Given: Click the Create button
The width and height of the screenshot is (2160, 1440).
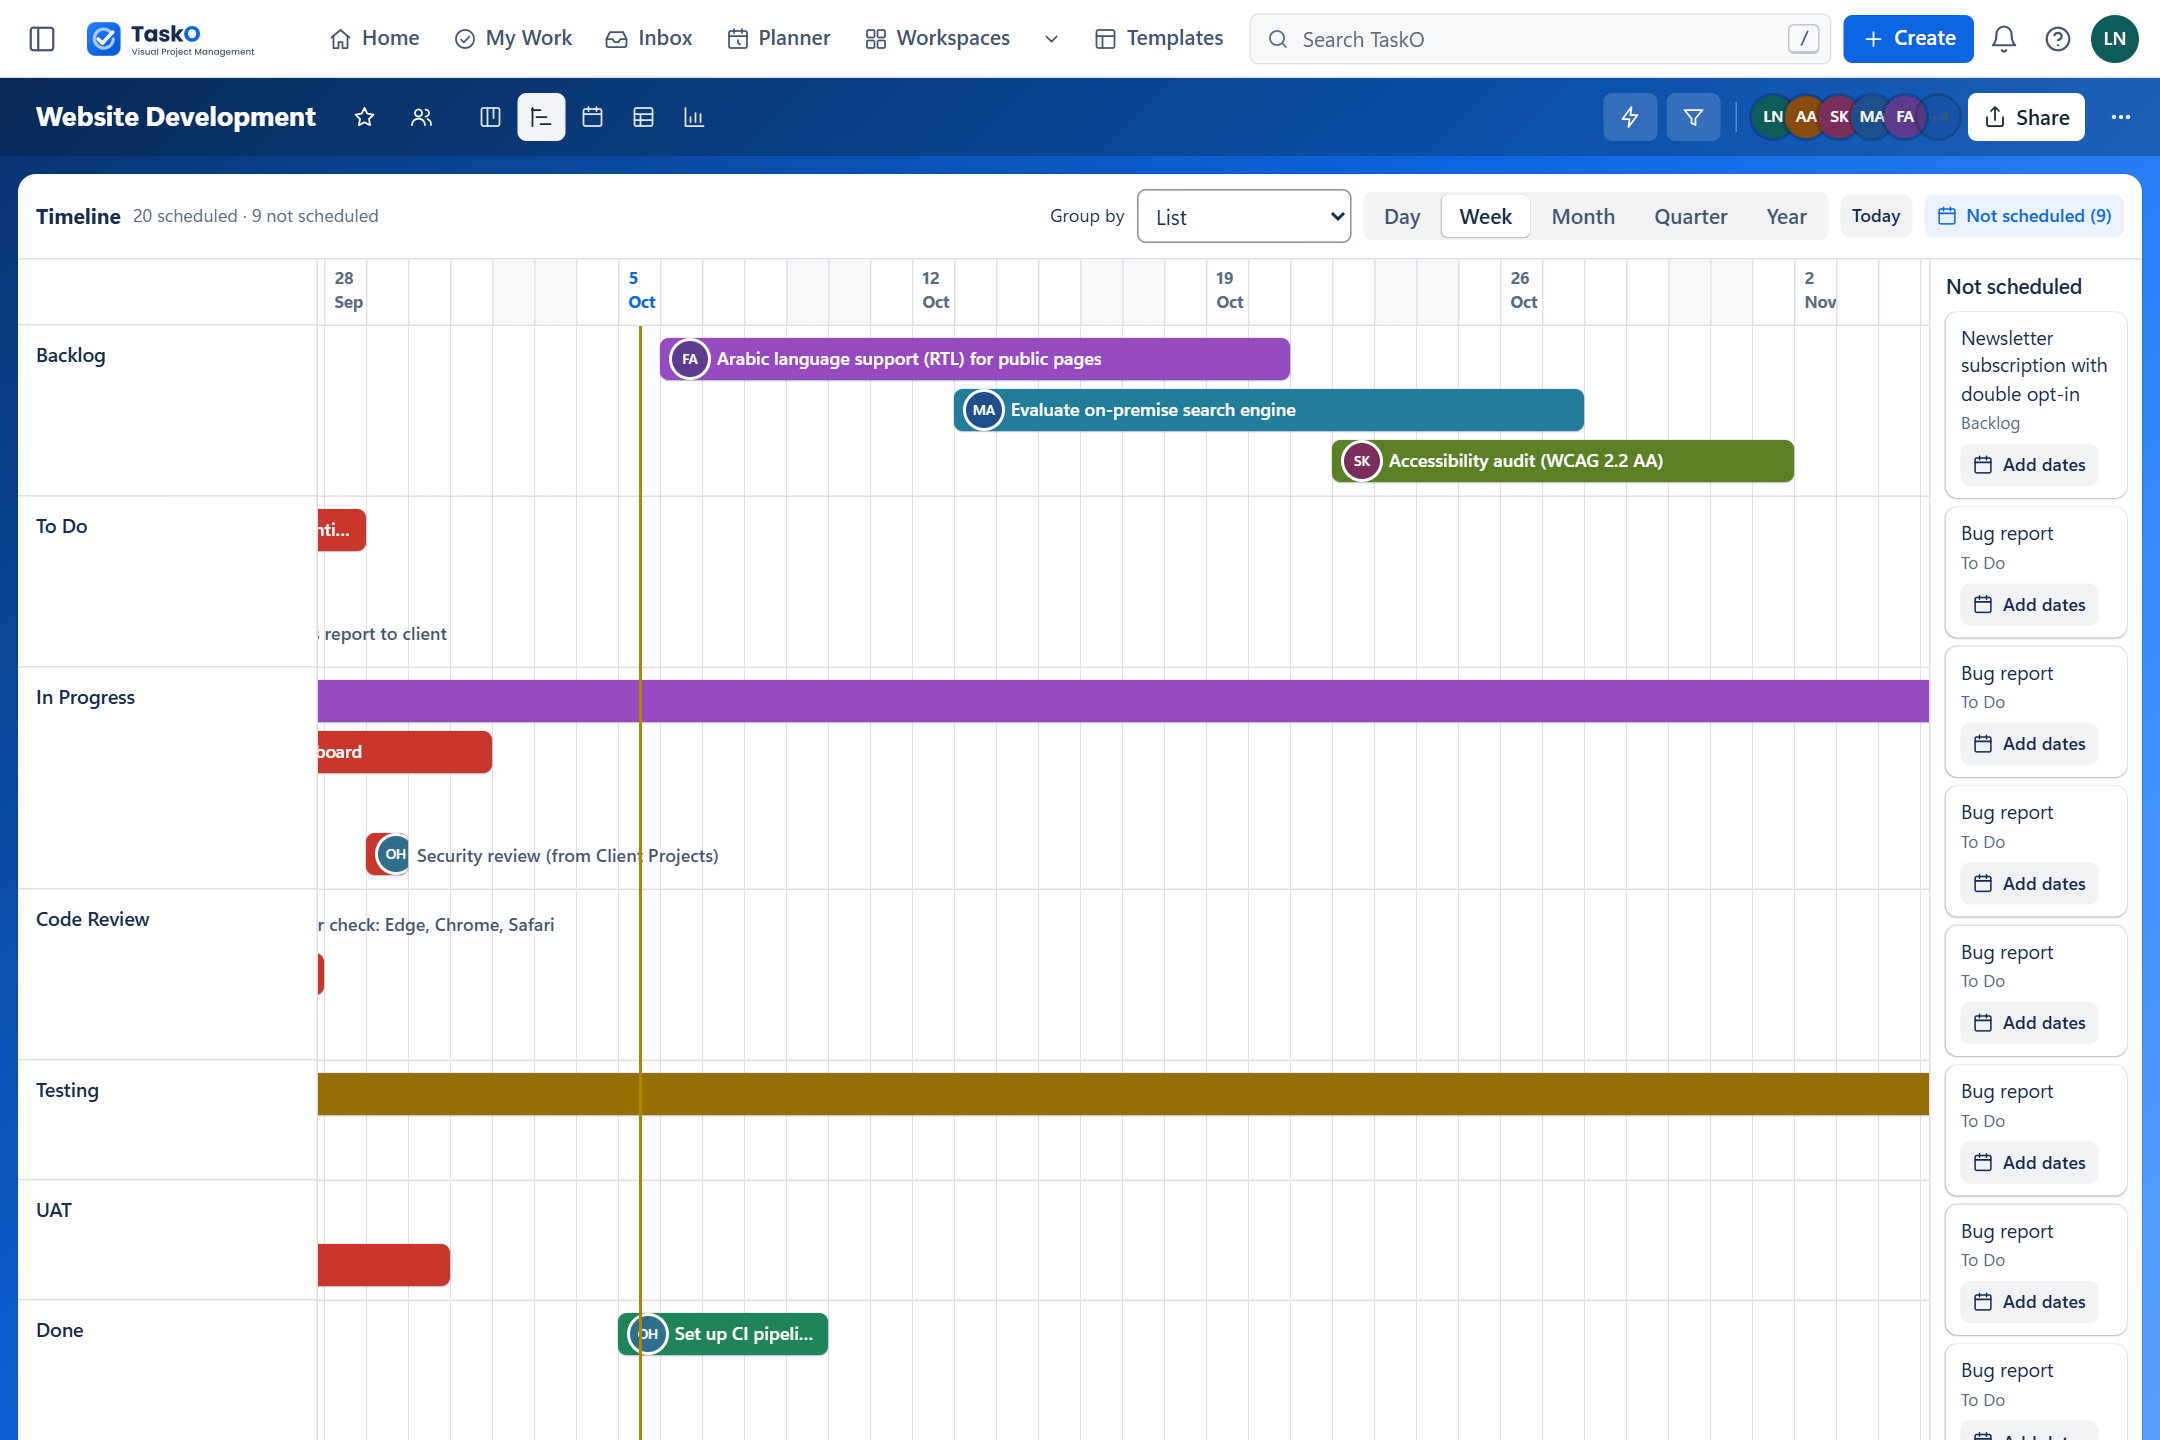Looking at the screenshot, I should [1908, 39].
